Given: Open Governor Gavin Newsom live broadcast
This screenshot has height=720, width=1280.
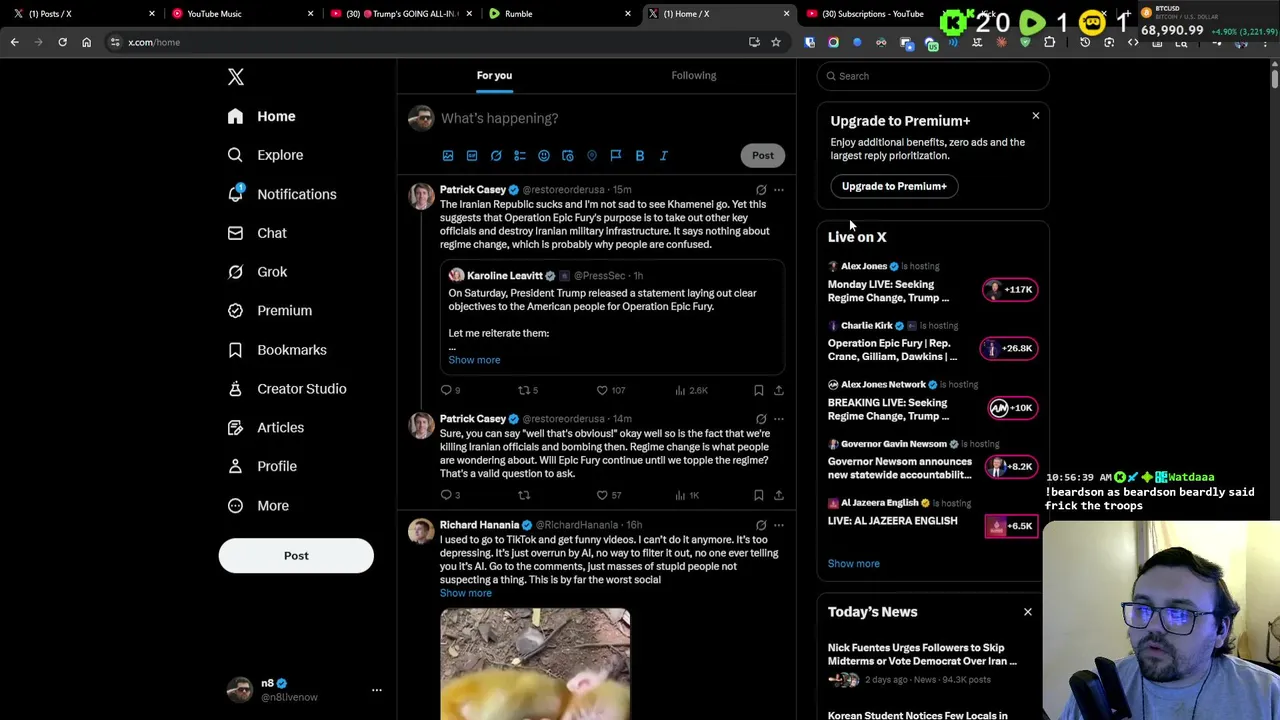Looking at the screenshot, I should pyautogui.click(x=932, y=460).
